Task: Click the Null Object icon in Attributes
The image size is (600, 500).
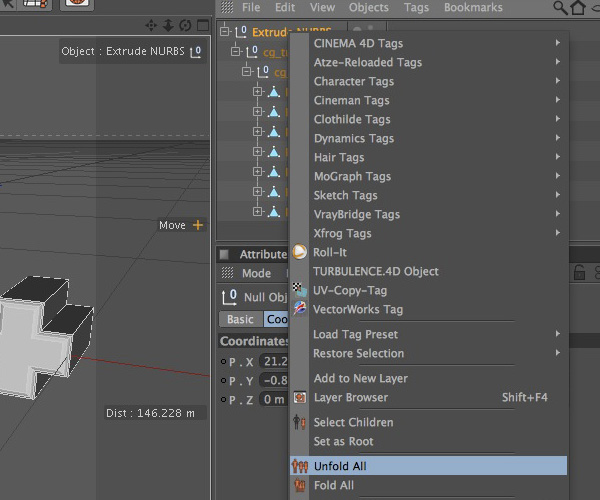Action: click(229, 297)
